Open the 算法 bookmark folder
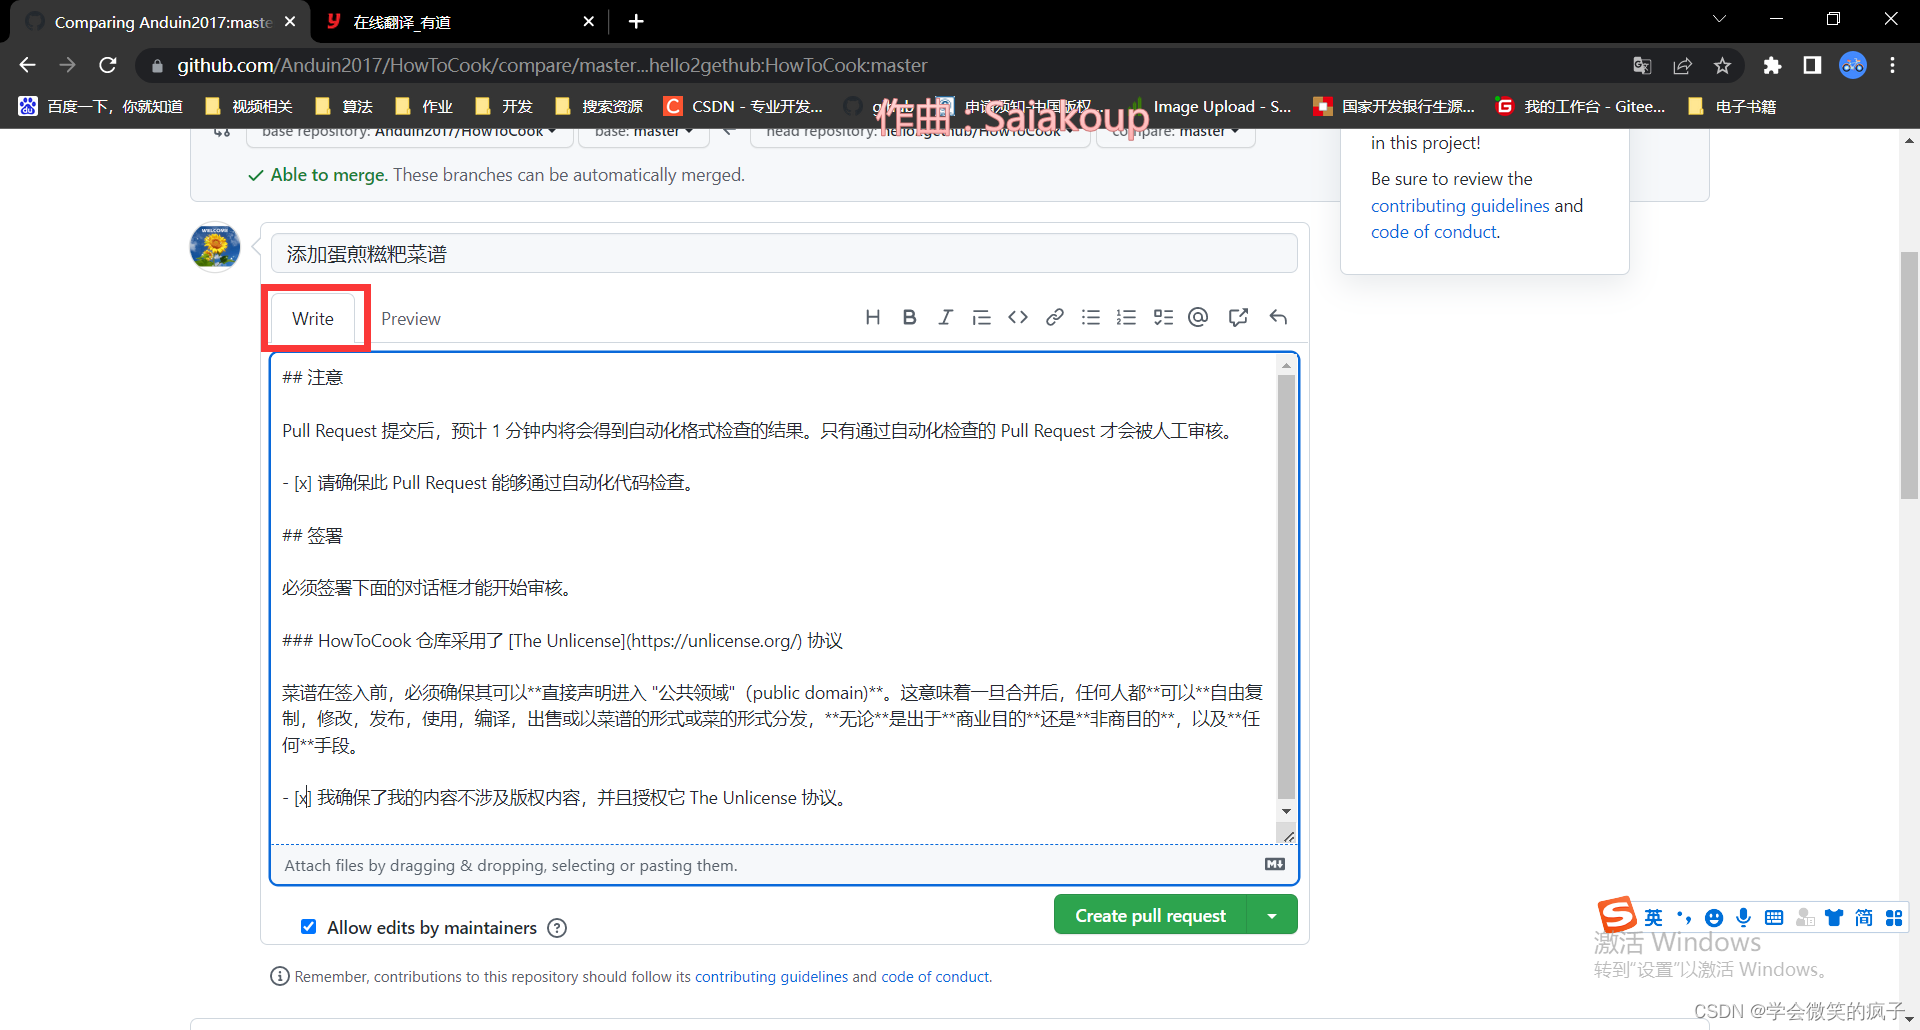This screenshot has width=1920, height=1030. pos(343,106)
